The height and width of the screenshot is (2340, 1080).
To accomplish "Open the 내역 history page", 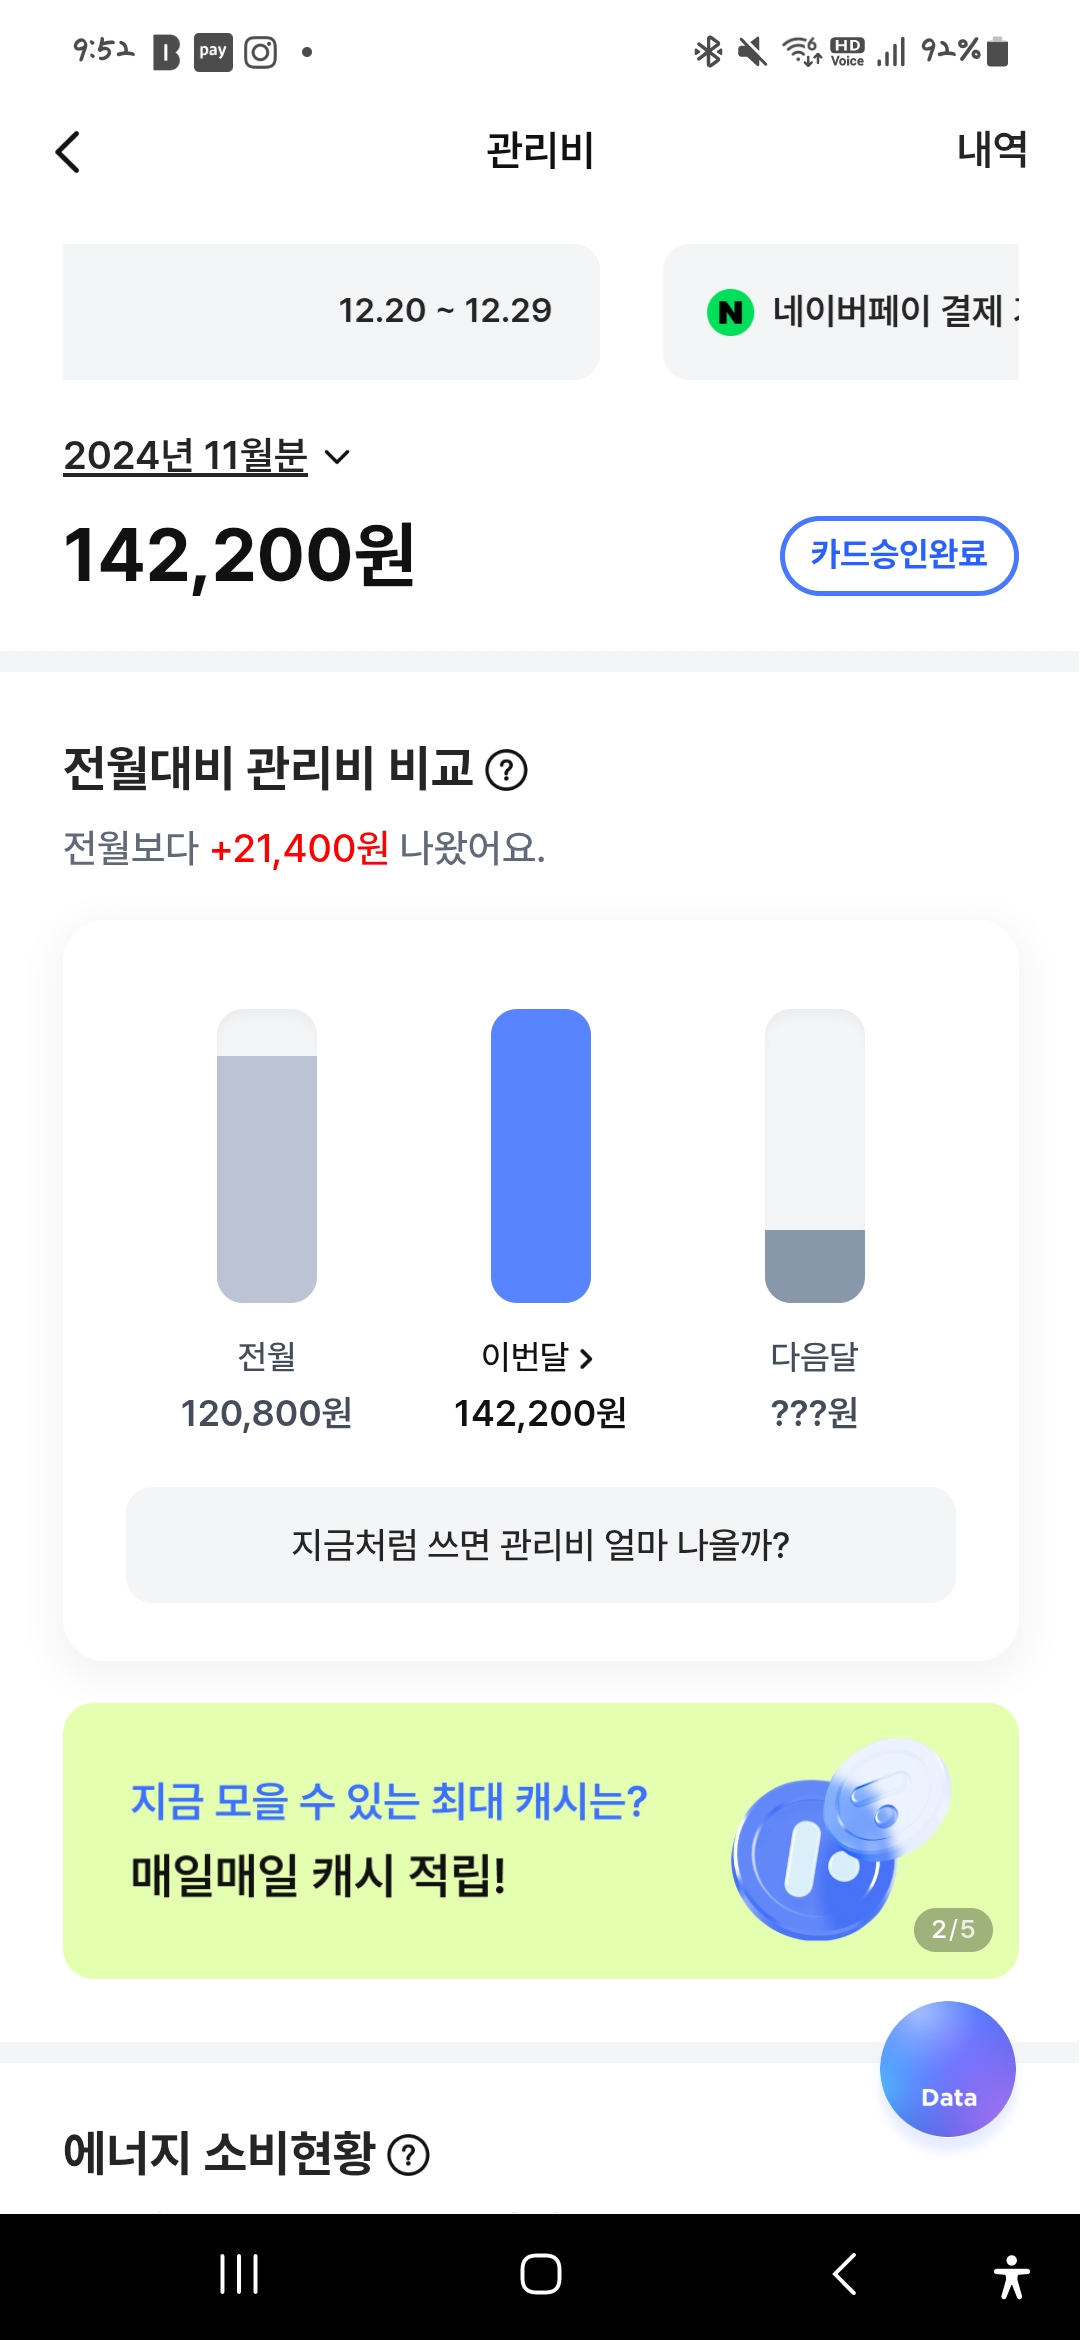I will coord(991,150).
